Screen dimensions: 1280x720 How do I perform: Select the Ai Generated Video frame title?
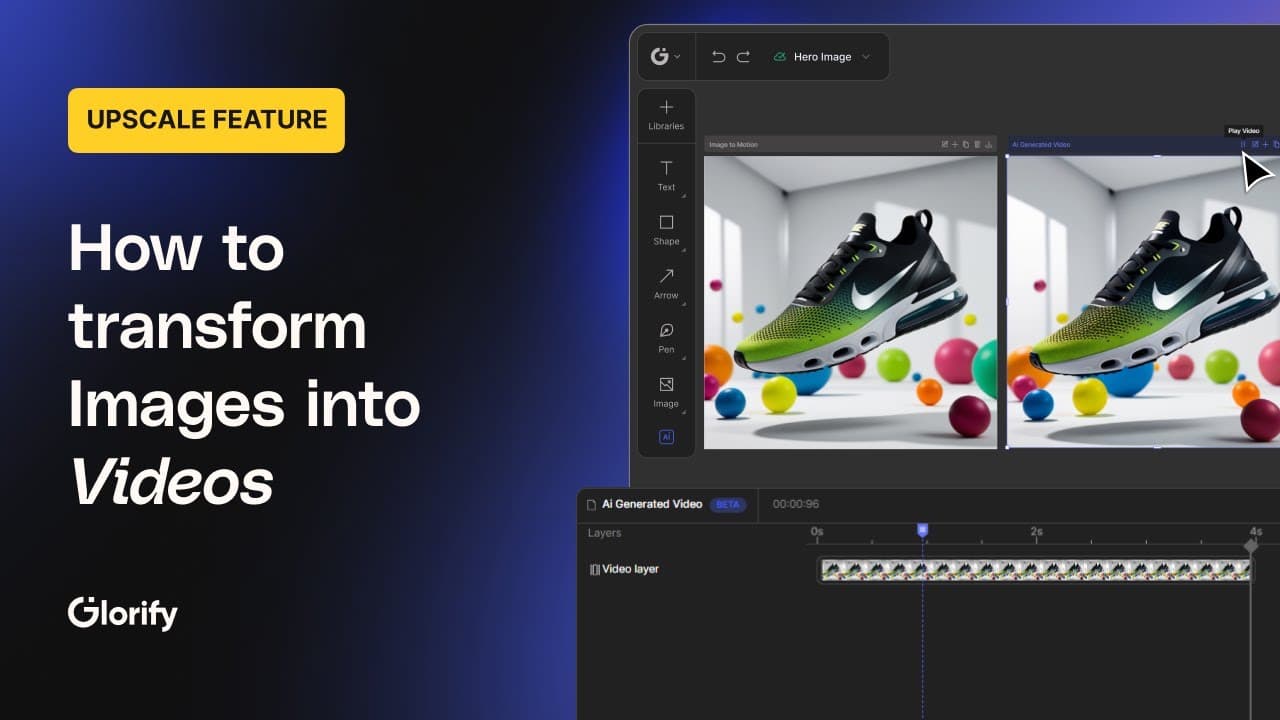1041,145
